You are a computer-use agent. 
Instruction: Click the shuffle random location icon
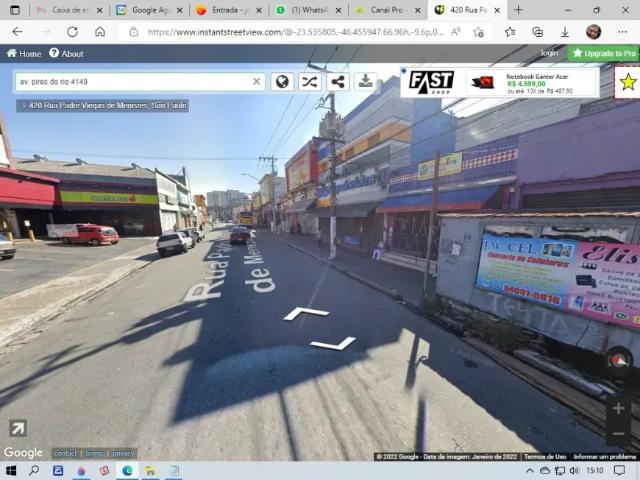coord(310,82)
